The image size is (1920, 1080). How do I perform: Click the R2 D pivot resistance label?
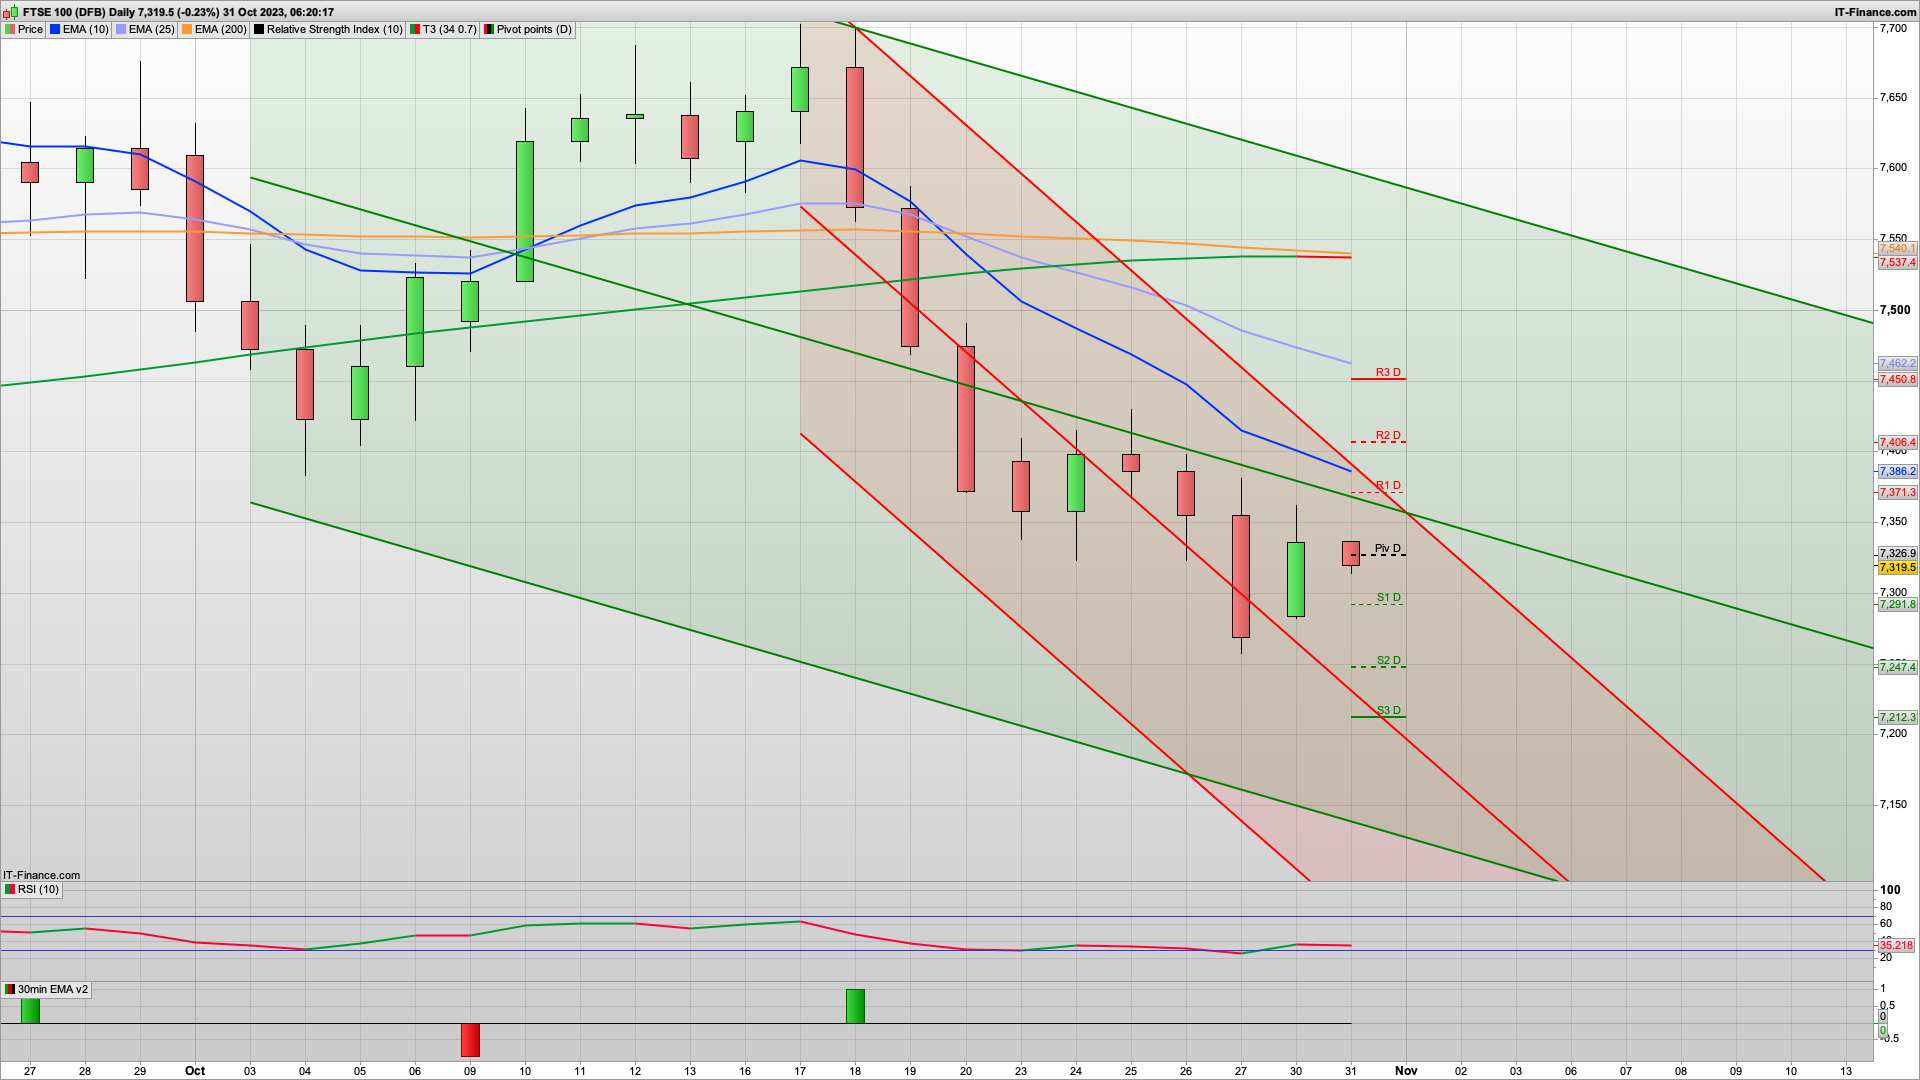coord(1388,435)
